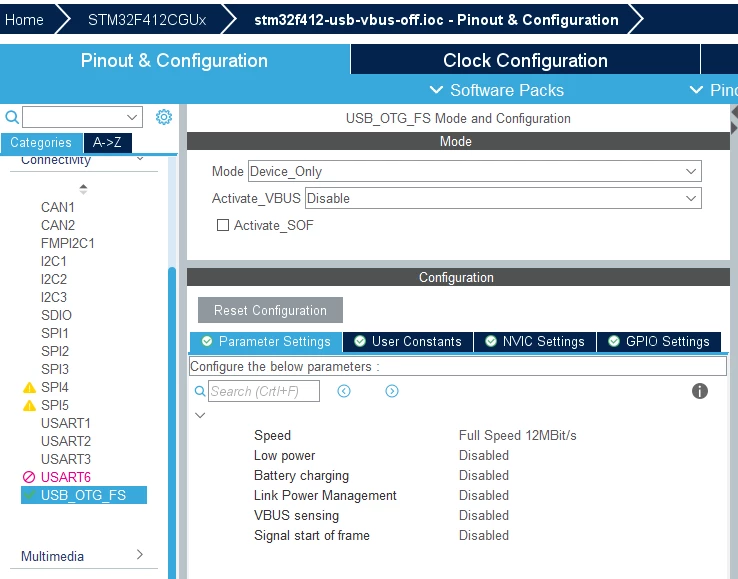738x579 pixels.
Task: Select CAN2 peripheral
Action: [58, 225]
